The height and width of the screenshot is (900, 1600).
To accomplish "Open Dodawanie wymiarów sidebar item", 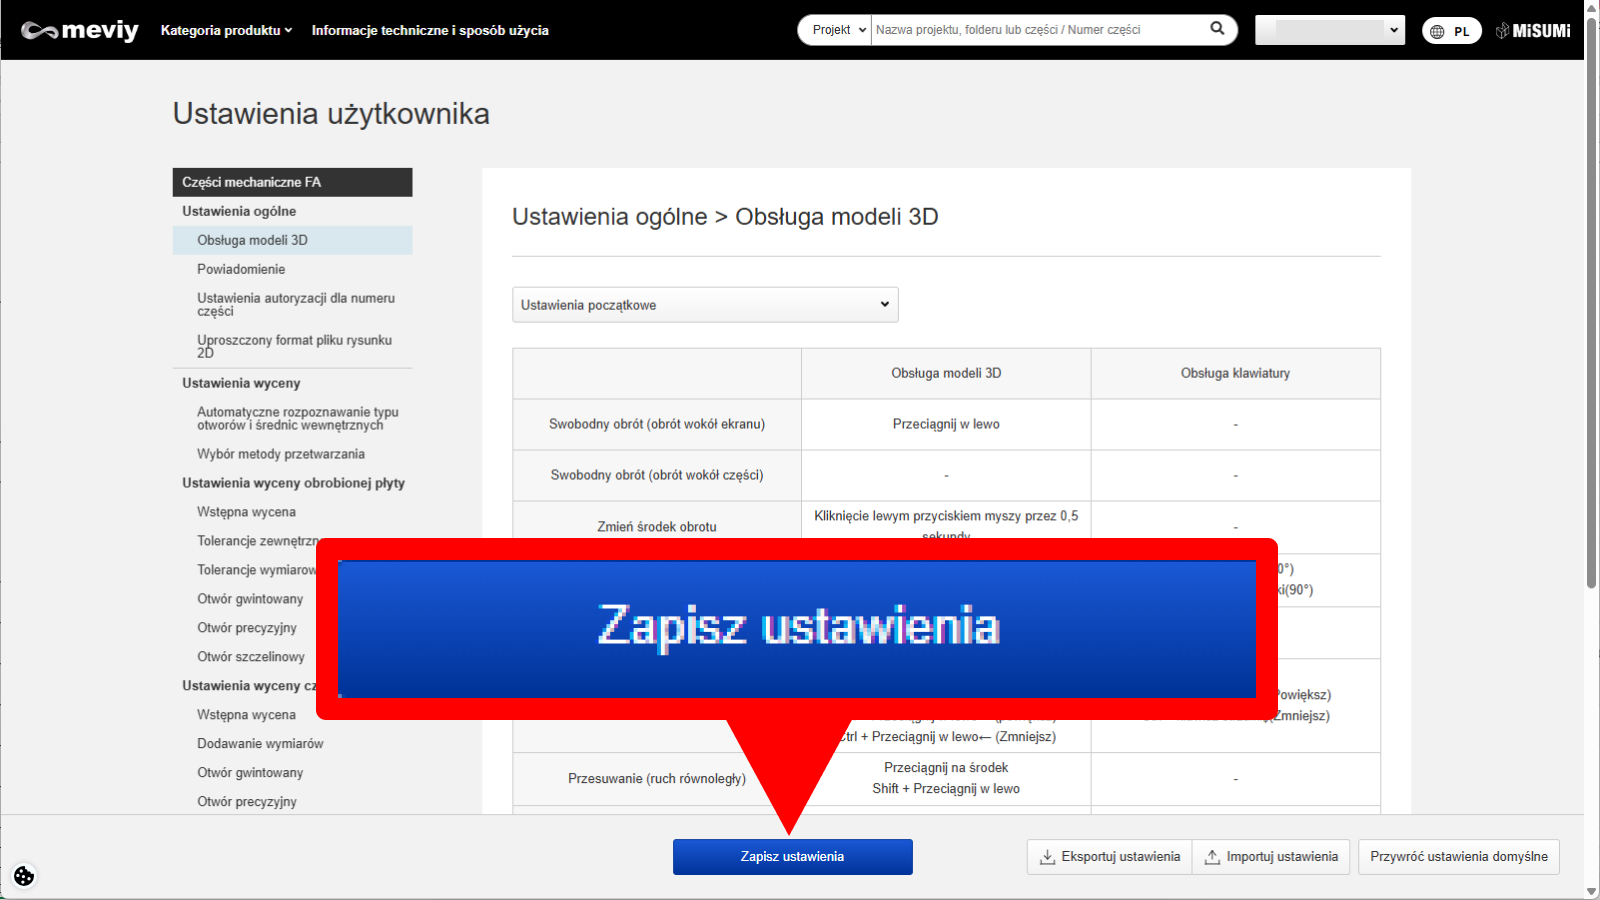I will click(260, 744).
